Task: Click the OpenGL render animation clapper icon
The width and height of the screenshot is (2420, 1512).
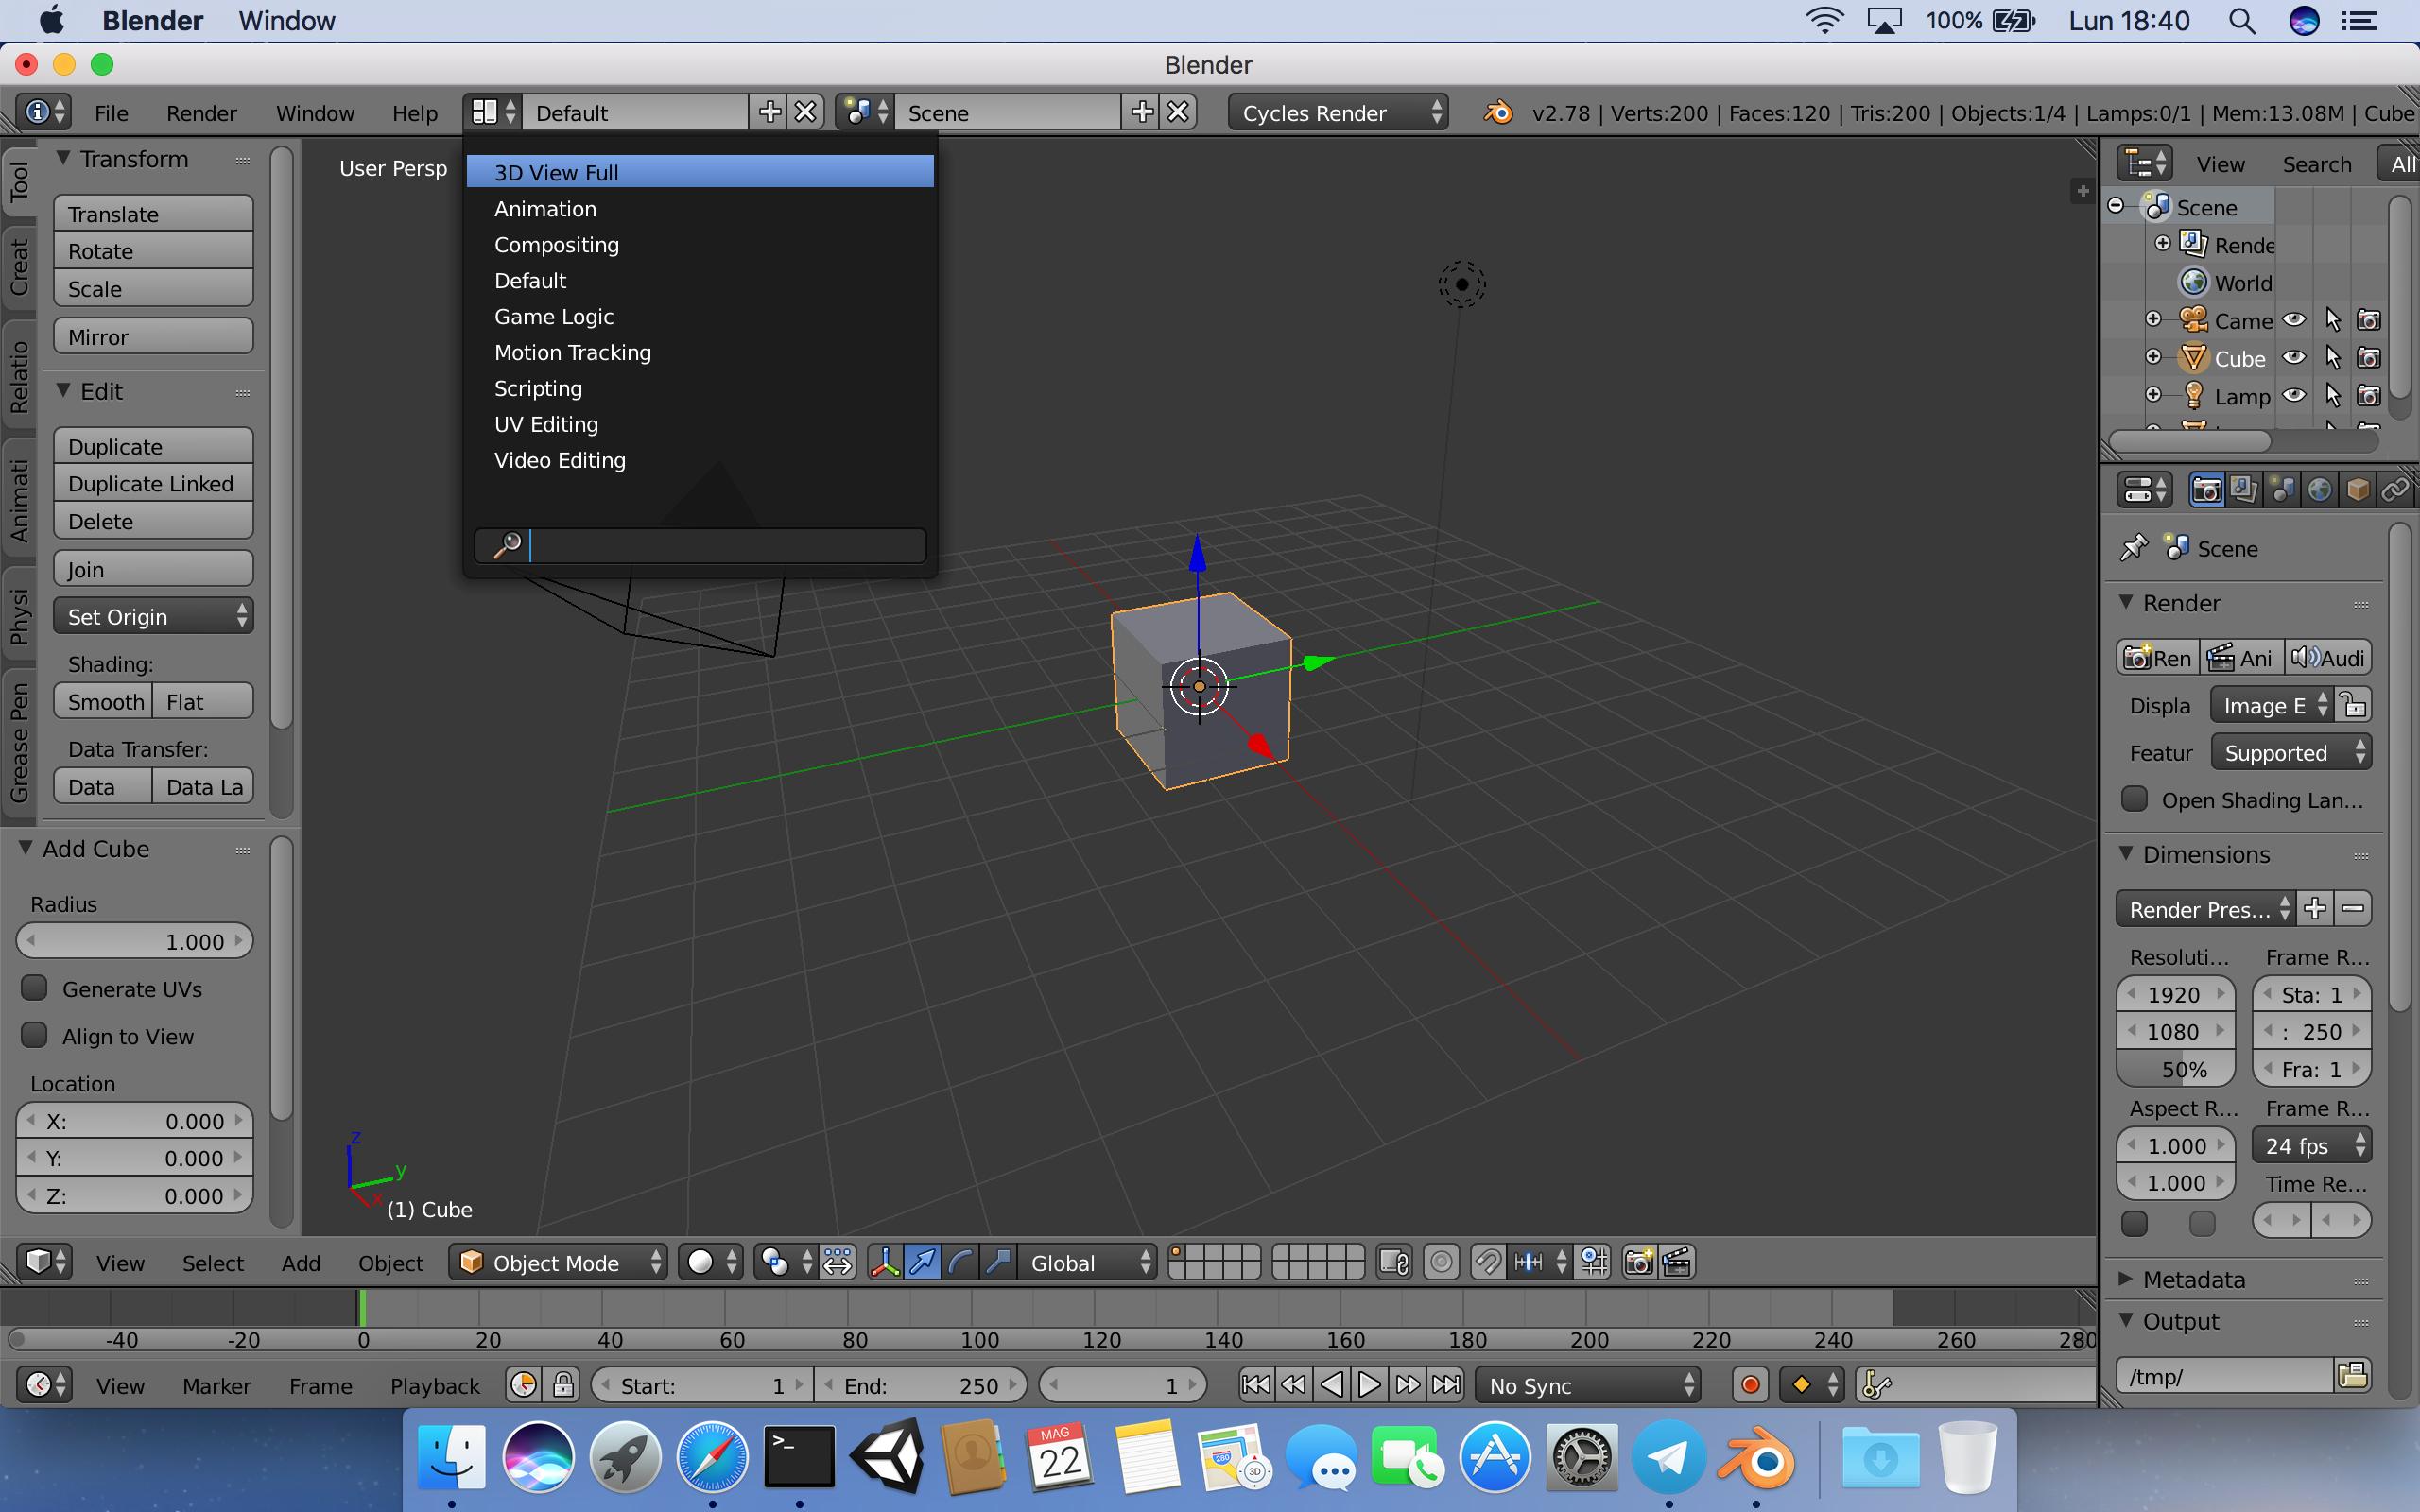Action: 1677,1262
